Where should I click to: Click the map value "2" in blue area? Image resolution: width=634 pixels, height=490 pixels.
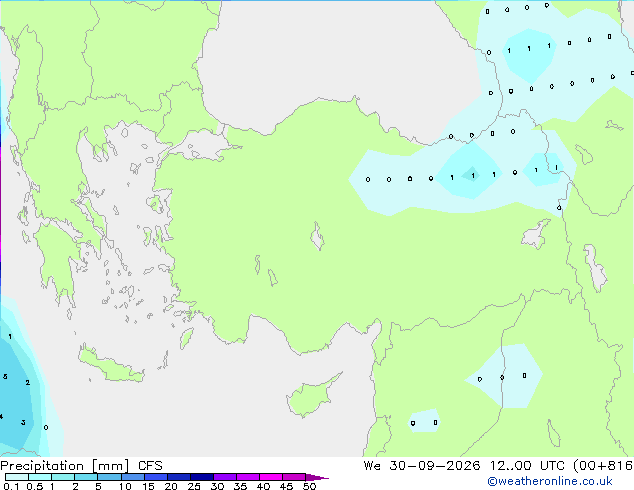point(27,382)
